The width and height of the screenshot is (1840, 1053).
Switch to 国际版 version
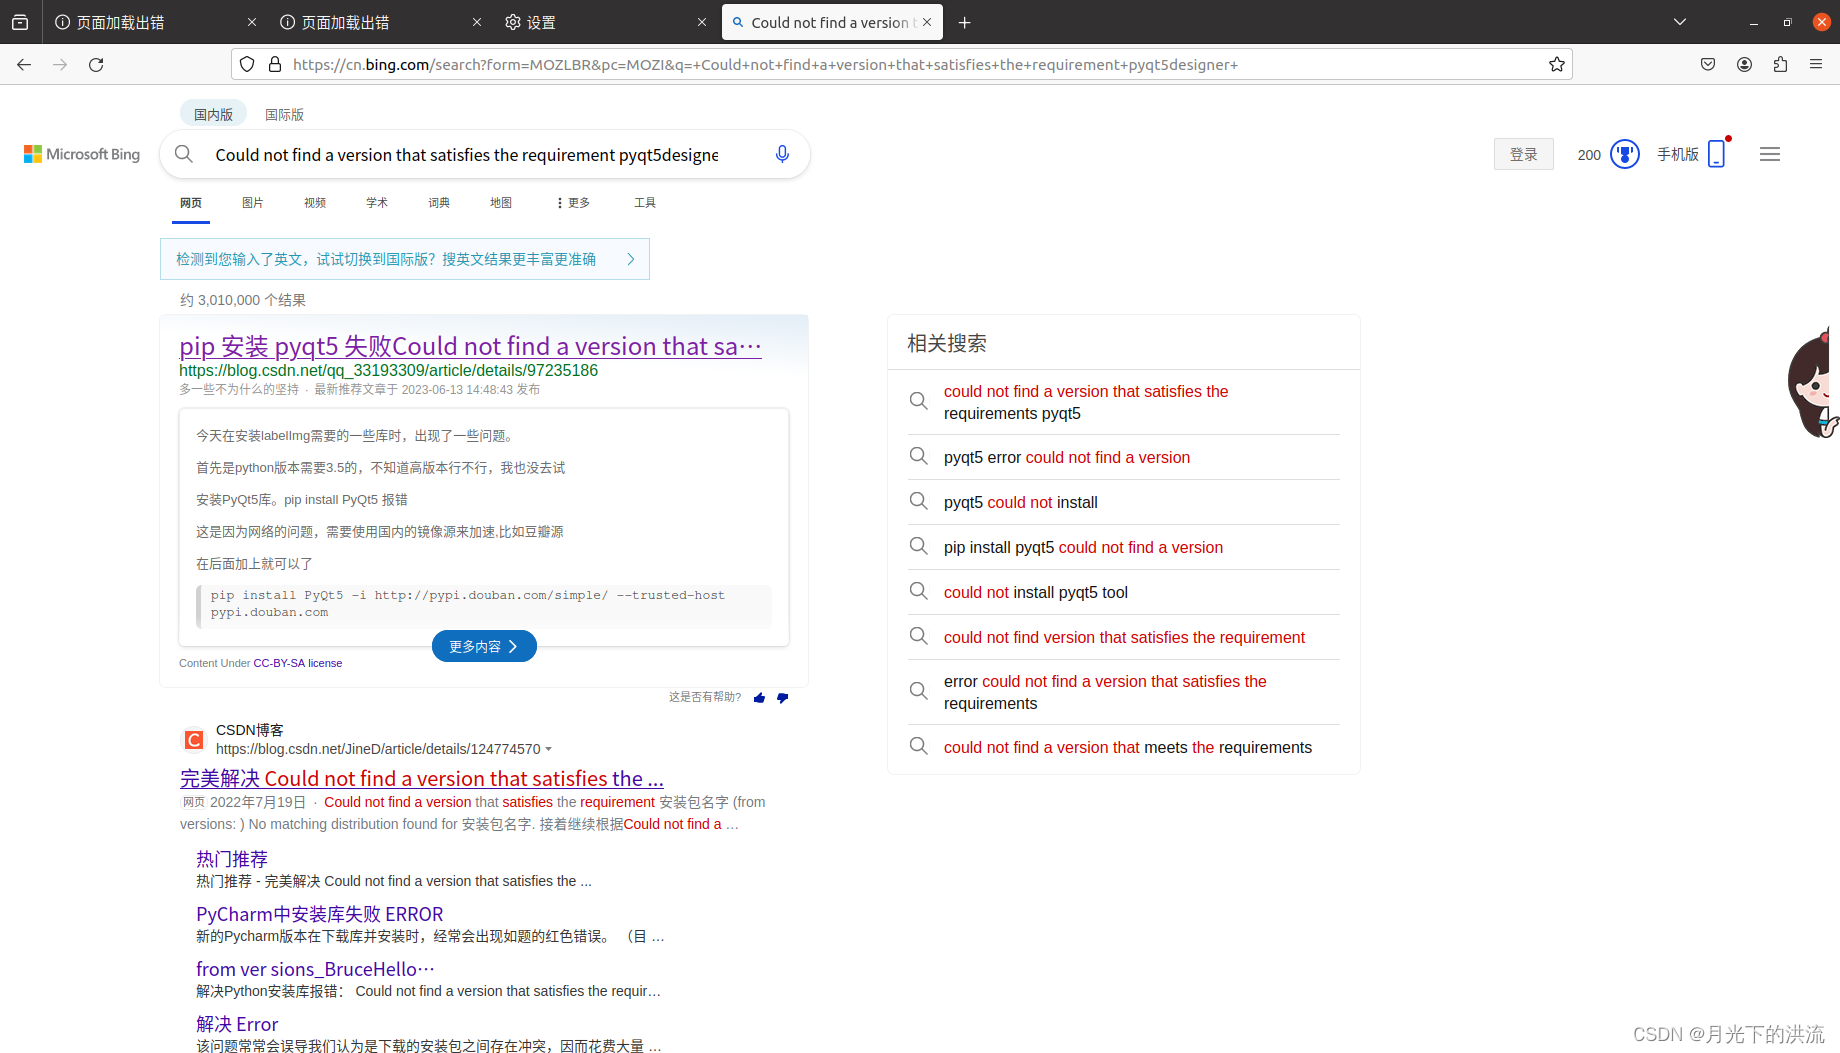coord(284,113)
